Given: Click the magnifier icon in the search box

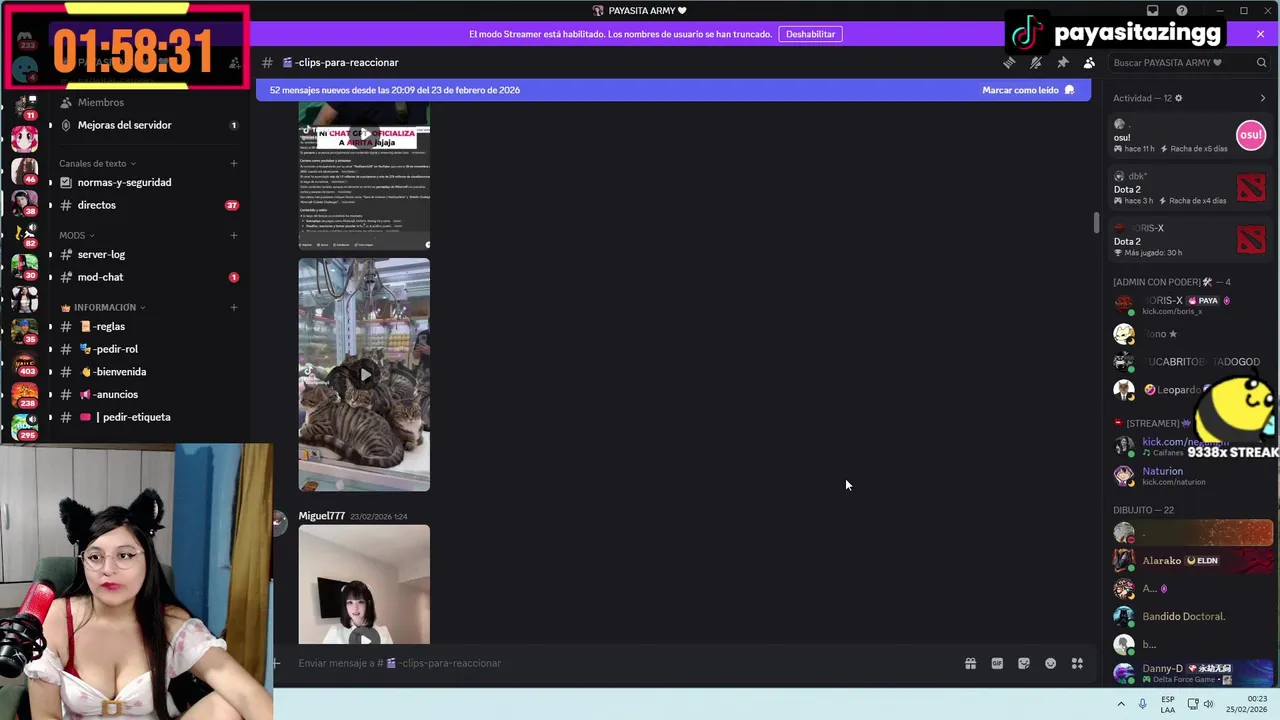Looking at the screenshot, I should click(1261, 62).
